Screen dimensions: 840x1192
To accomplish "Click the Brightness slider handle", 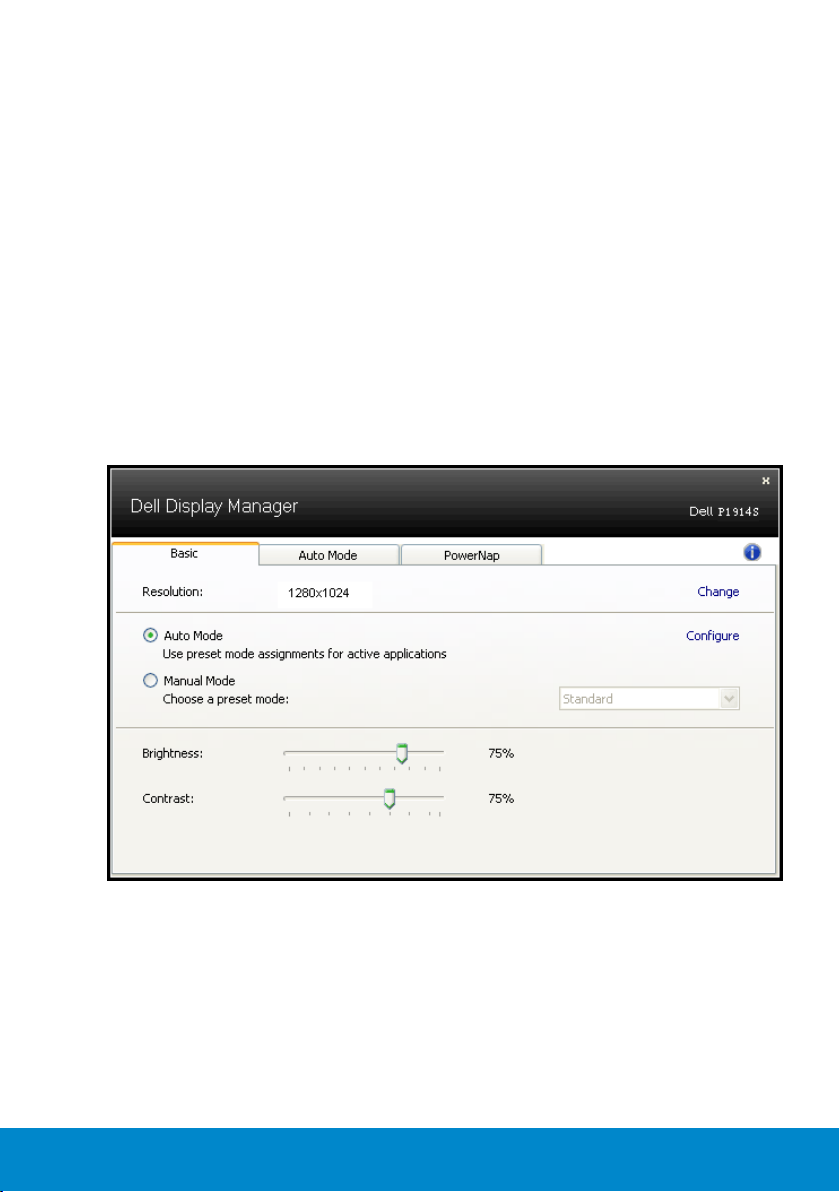I will (402, 753).
